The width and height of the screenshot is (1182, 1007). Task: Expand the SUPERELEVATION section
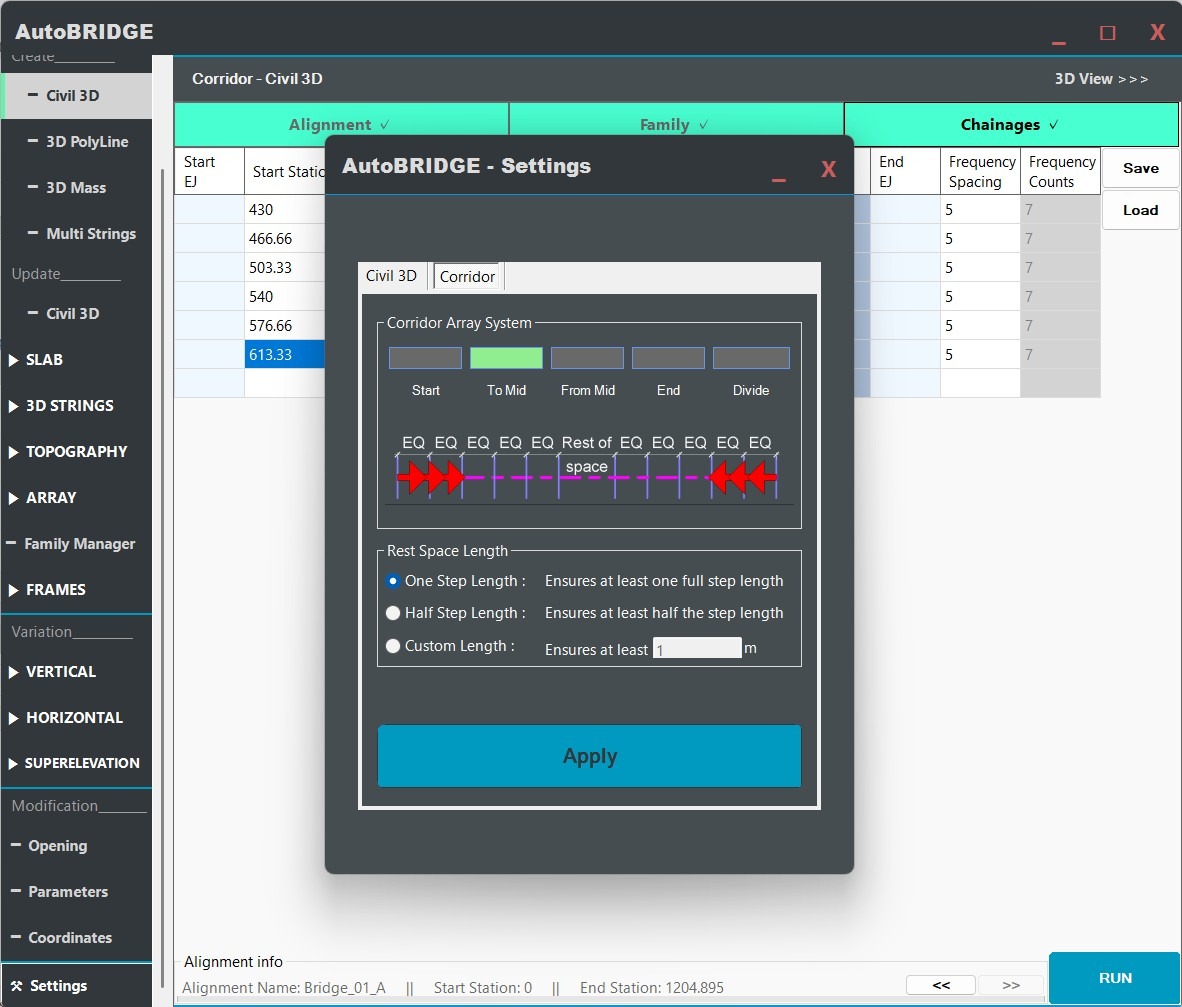point(81,763)
